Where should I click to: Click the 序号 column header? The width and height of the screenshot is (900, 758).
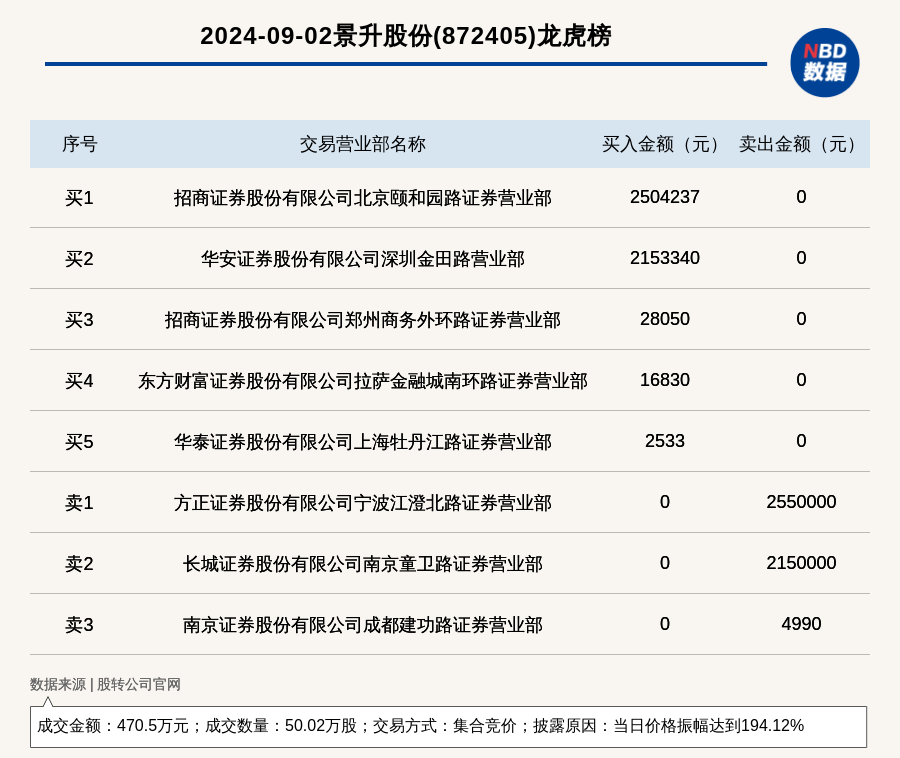80,144
